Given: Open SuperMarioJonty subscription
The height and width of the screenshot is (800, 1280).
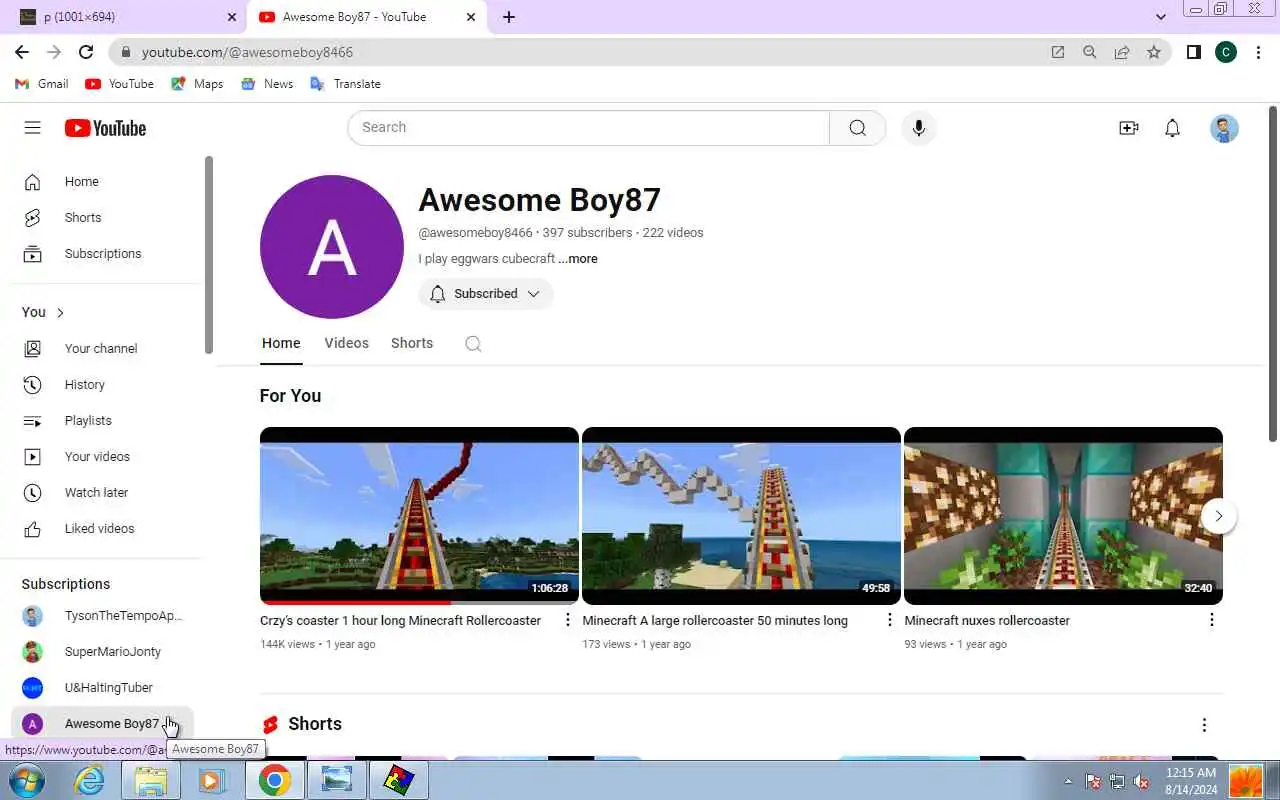Looking at the screenshot, I should (x=103, y=652).
